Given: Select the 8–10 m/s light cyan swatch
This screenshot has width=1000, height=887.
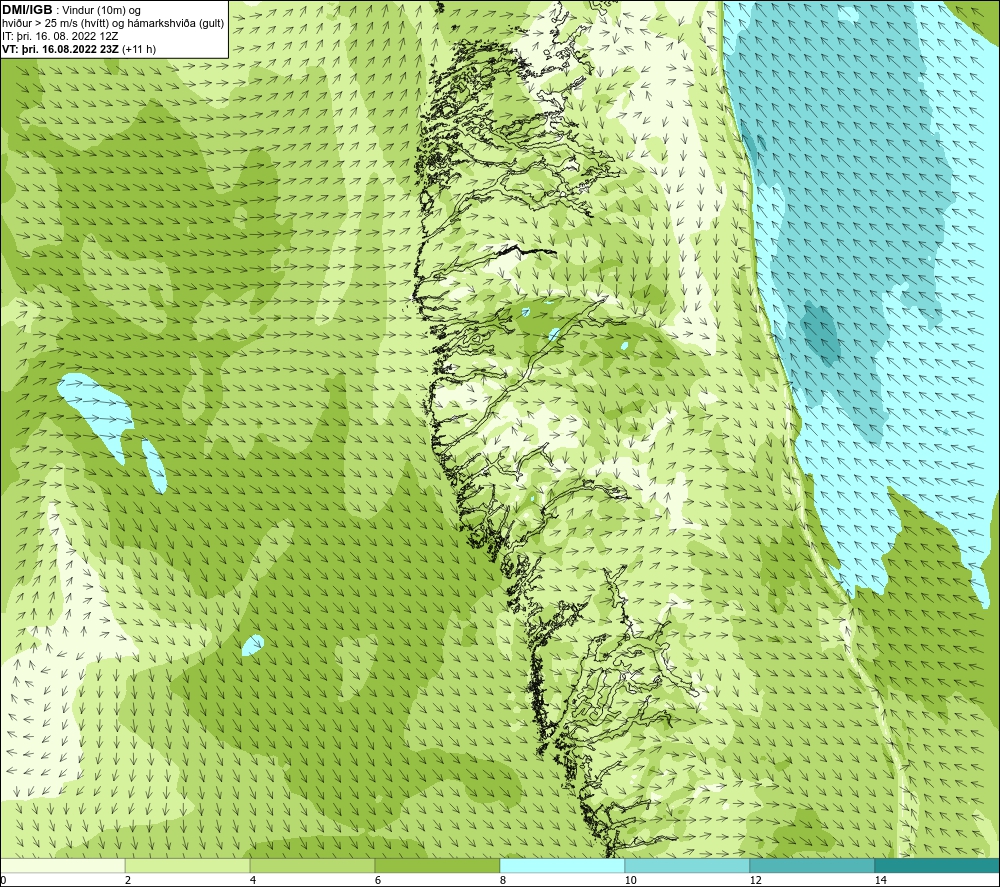Looking at the screenshot, I should click(x=562, y=865).
